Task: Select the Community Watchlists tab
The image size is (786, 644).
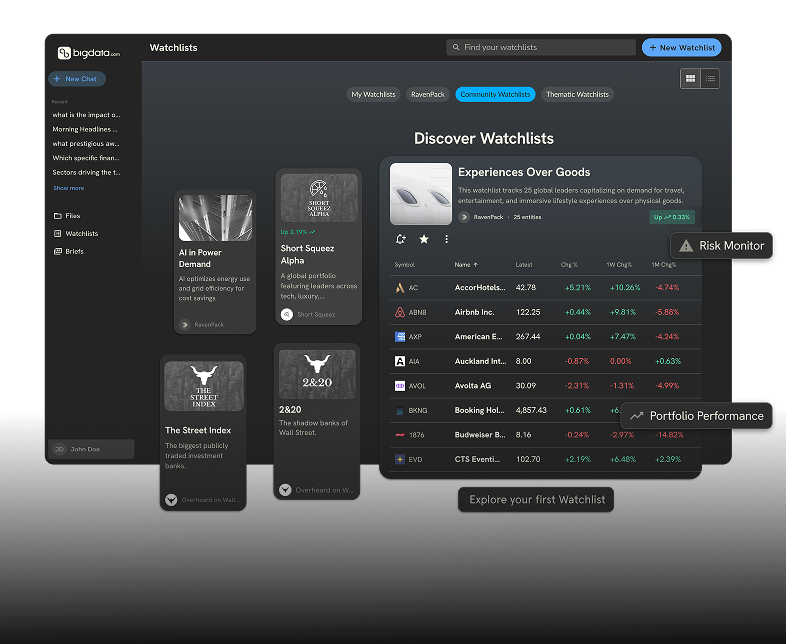Action: (495, 94)
